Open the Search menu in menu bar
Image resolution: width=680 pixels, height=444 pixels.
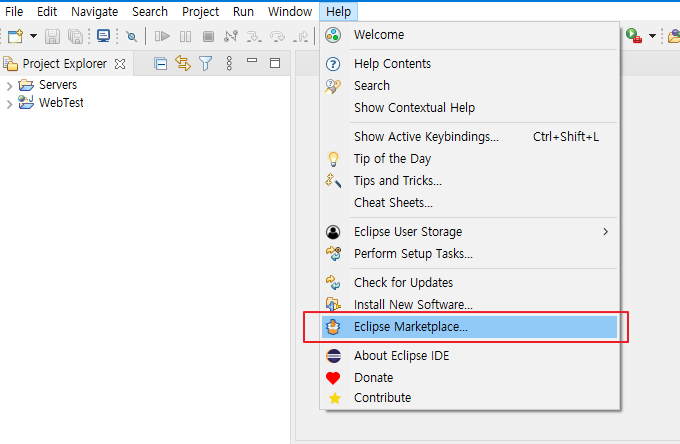(x=150, y=12)
